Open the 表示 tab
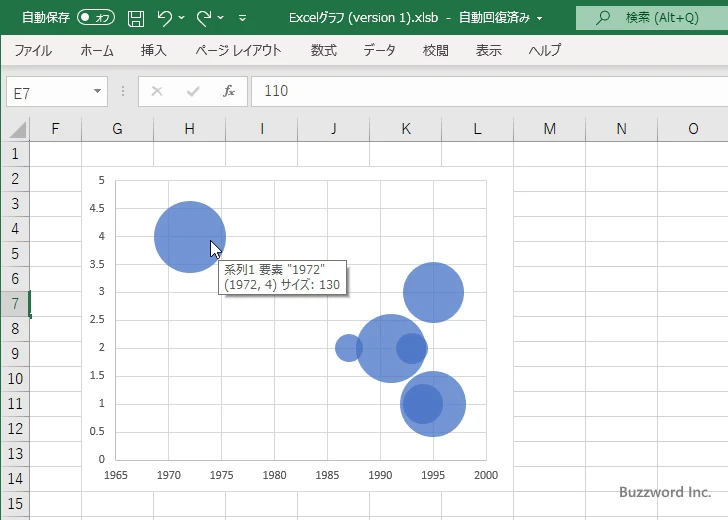The image size is (728, 520). (488, 50)
